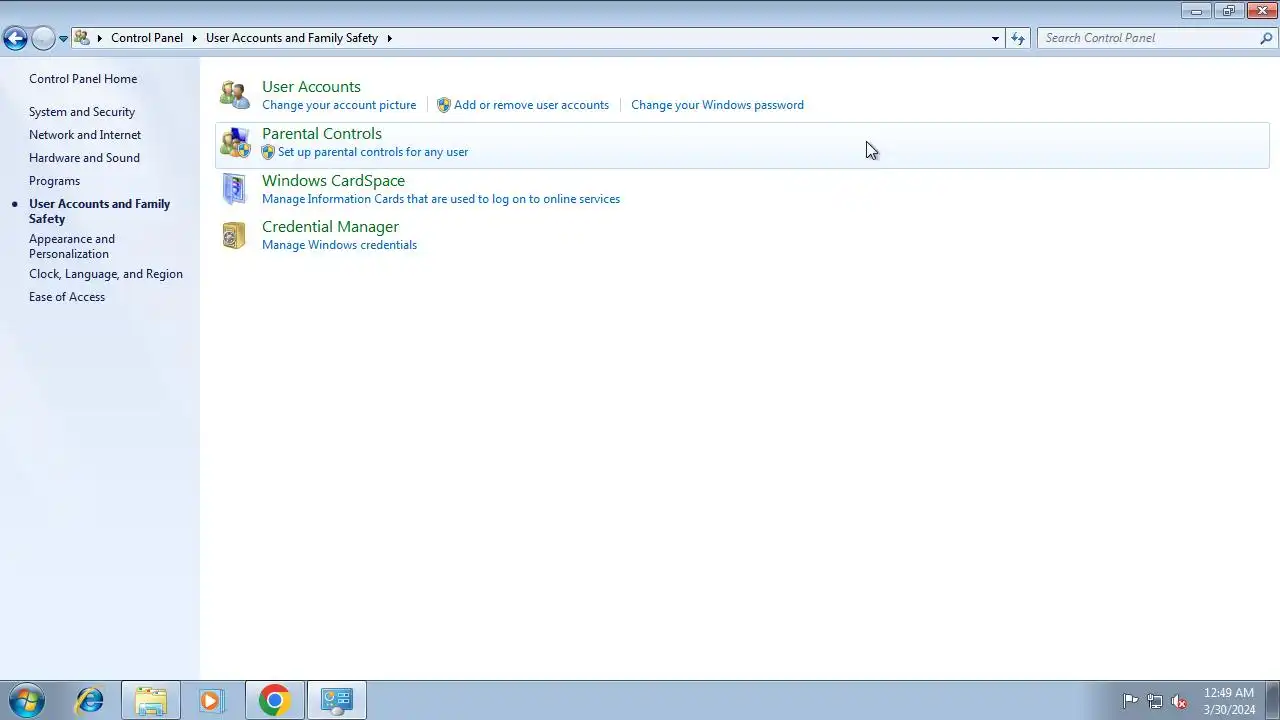
Task: Click shield icon beside Add or remove user accounts
Action: pos(444,105)
